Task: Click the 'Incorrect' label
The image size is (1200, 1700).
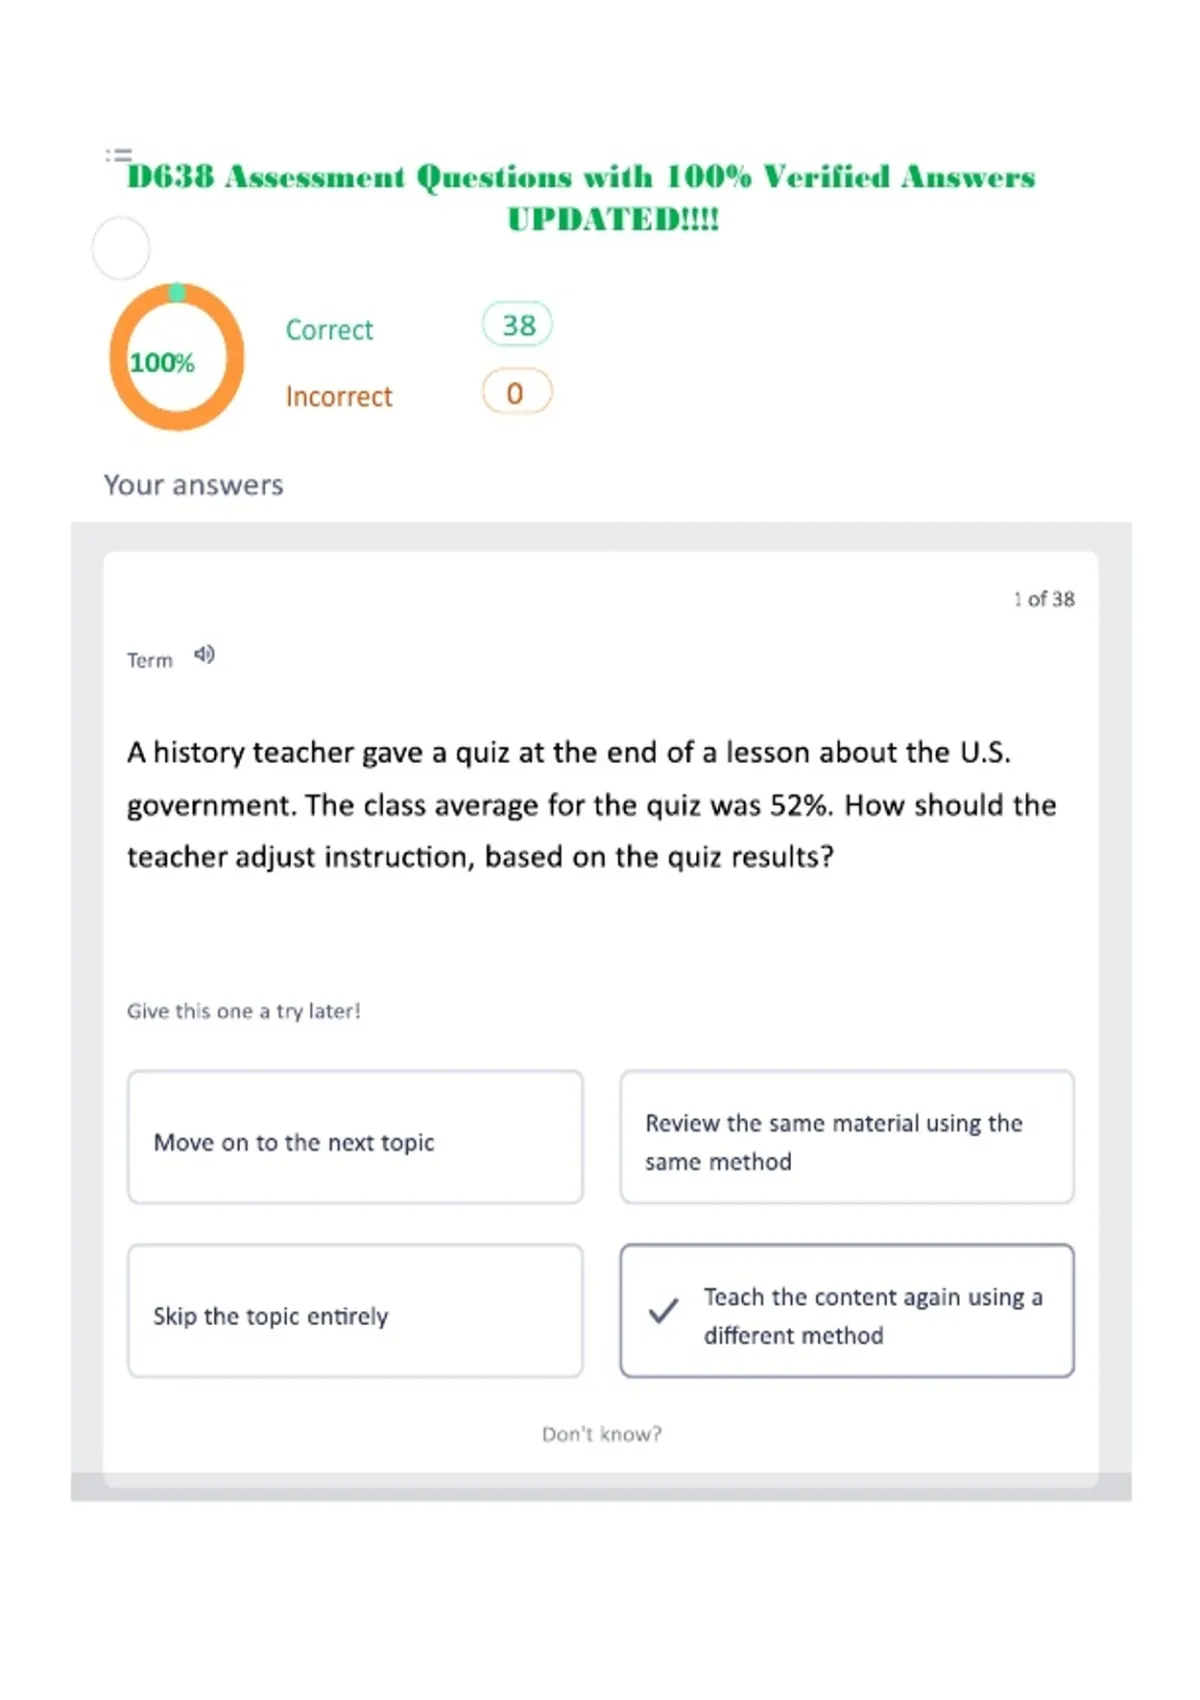Action: (x=339, y=397)
